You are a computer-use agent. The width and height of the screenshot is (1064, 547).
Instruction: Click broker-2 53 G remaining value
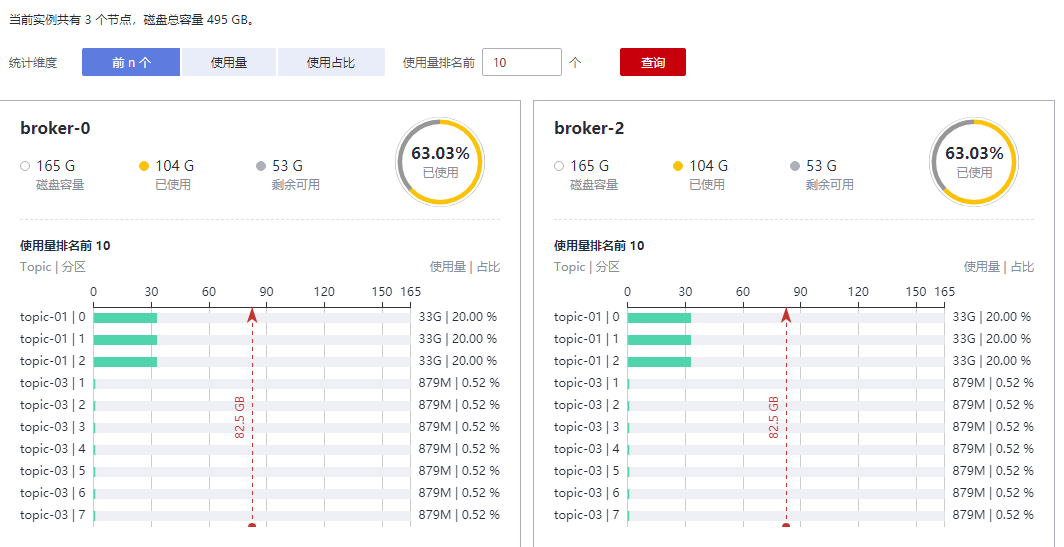pyautogui.click(x=821, y=166)
